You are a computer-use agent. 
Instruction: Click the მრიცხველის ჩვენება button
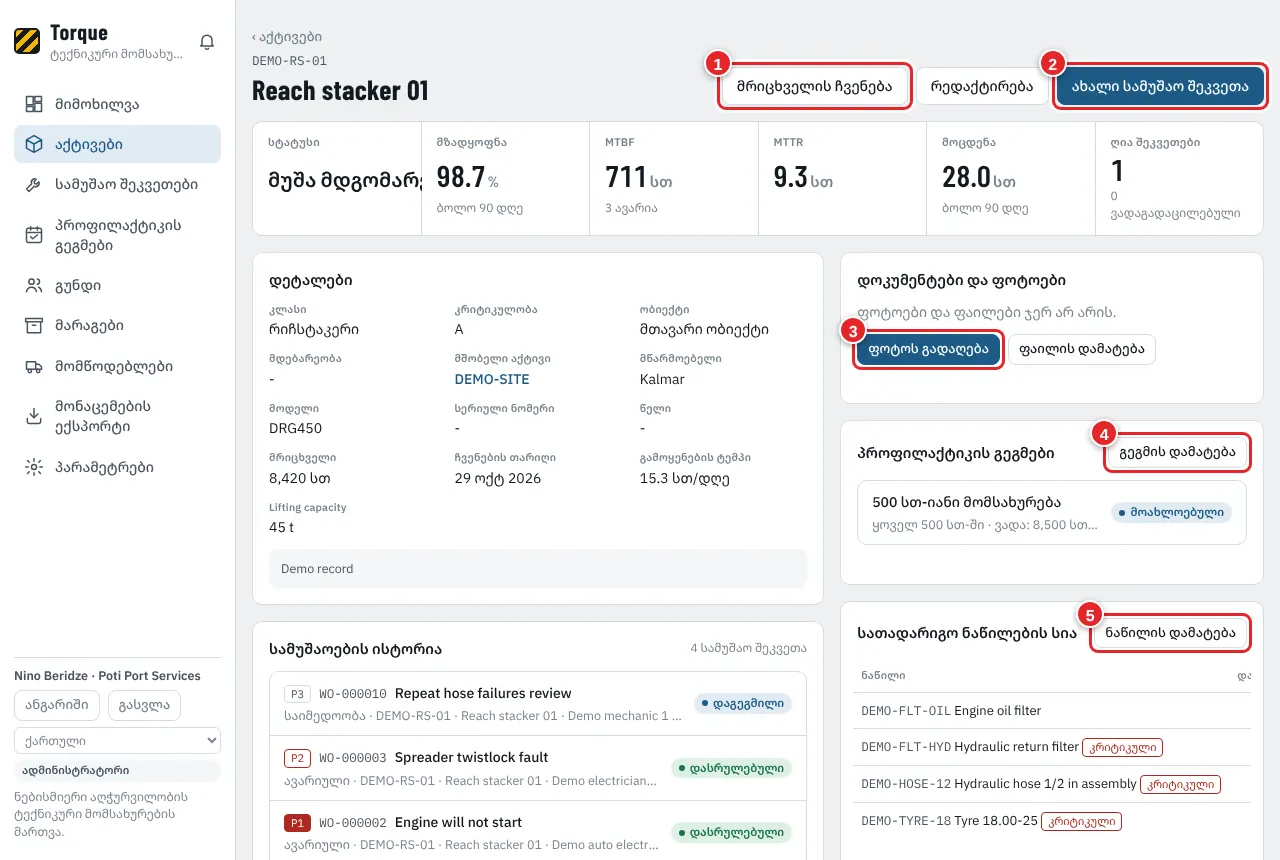coord(814,86)
